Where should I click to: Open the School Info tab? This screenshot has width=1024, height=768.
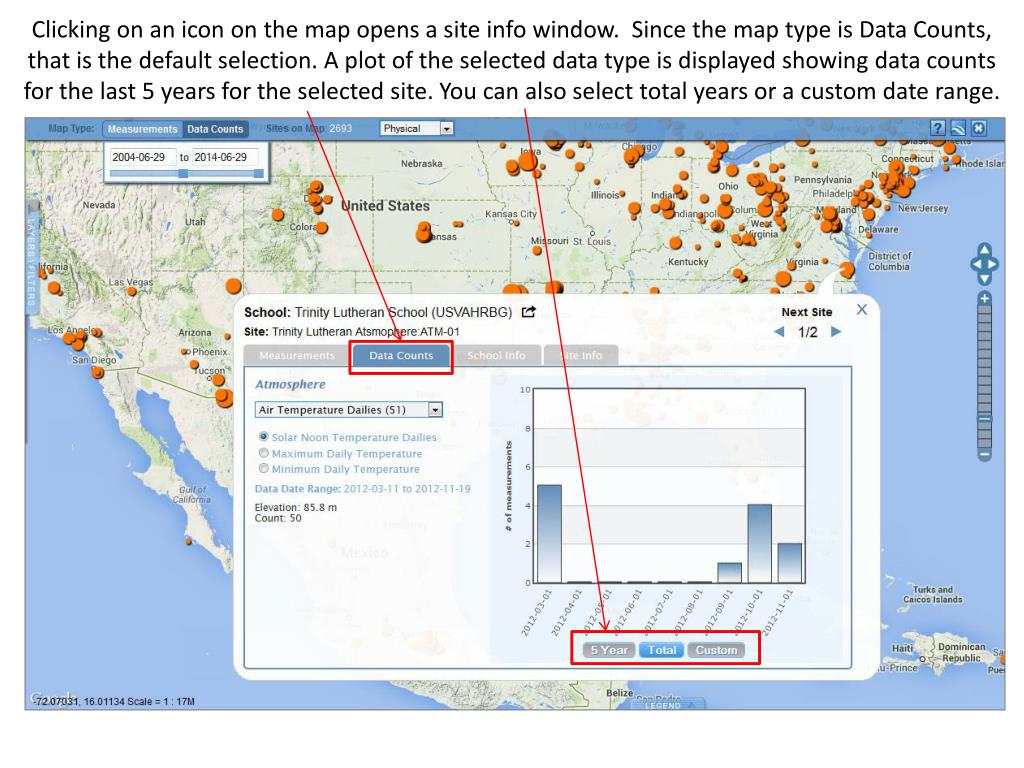tap(496, 355)
